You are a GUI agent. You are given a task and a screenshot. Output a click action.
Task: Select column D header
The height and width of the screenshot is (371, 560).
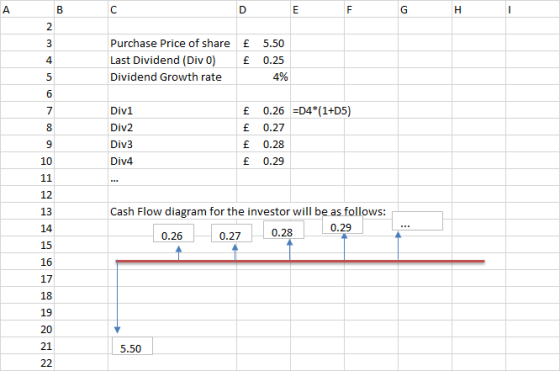263,9
